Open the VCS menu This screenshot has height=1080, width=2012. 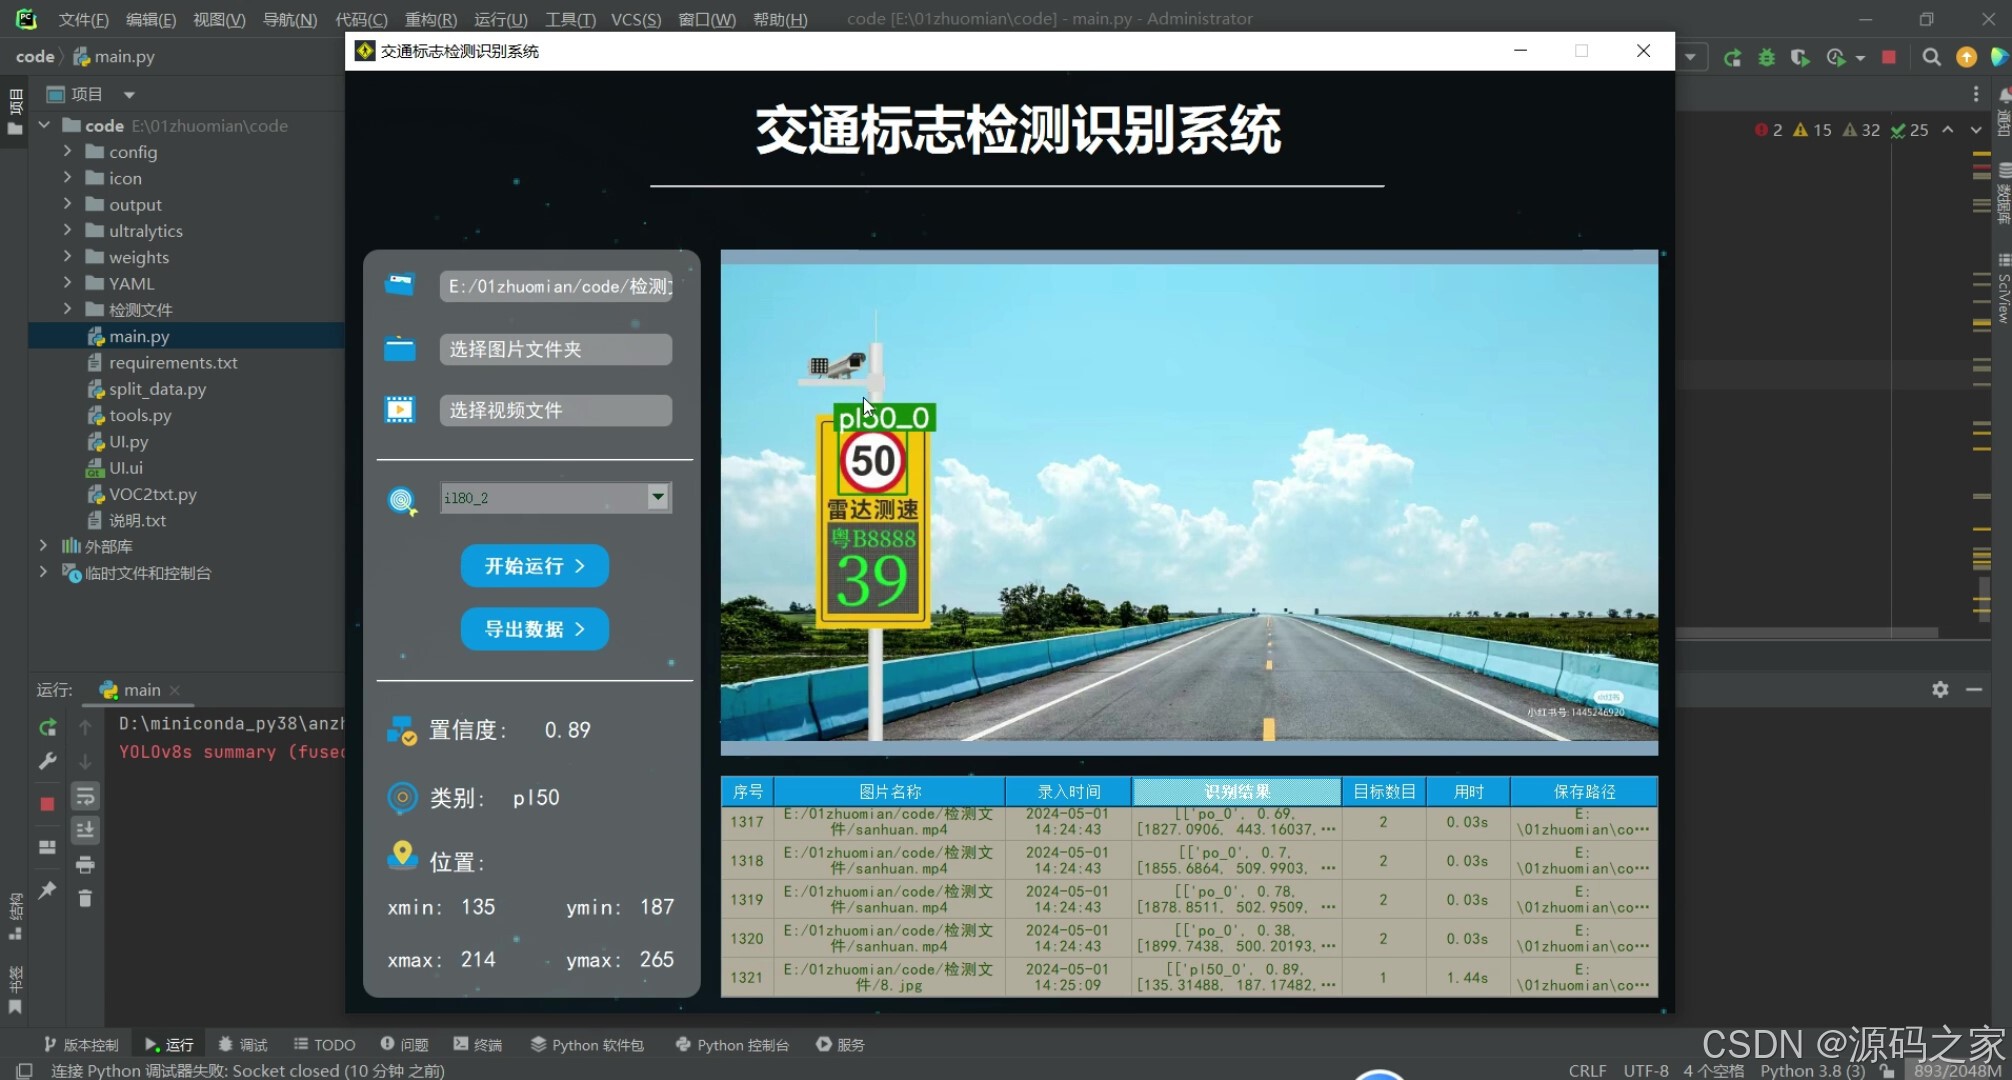coord(636,19)
